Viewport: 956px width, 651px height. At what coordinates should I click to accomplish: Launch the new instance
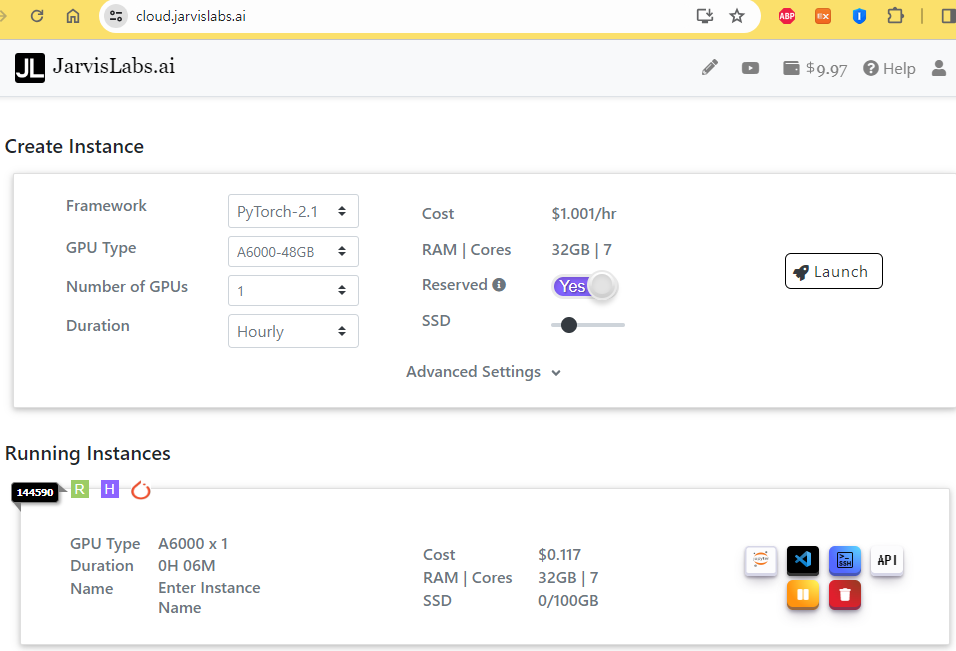[x=833, y=271]
